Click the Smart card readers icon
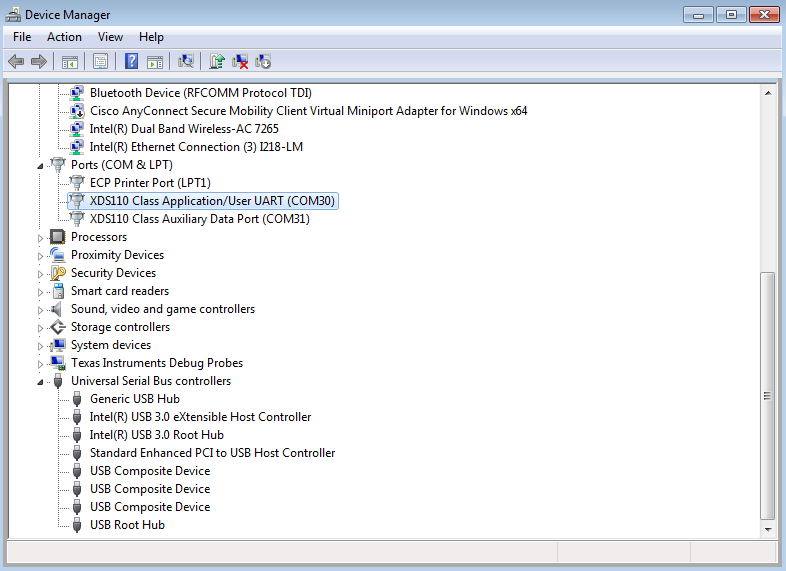 coord(59,291)
